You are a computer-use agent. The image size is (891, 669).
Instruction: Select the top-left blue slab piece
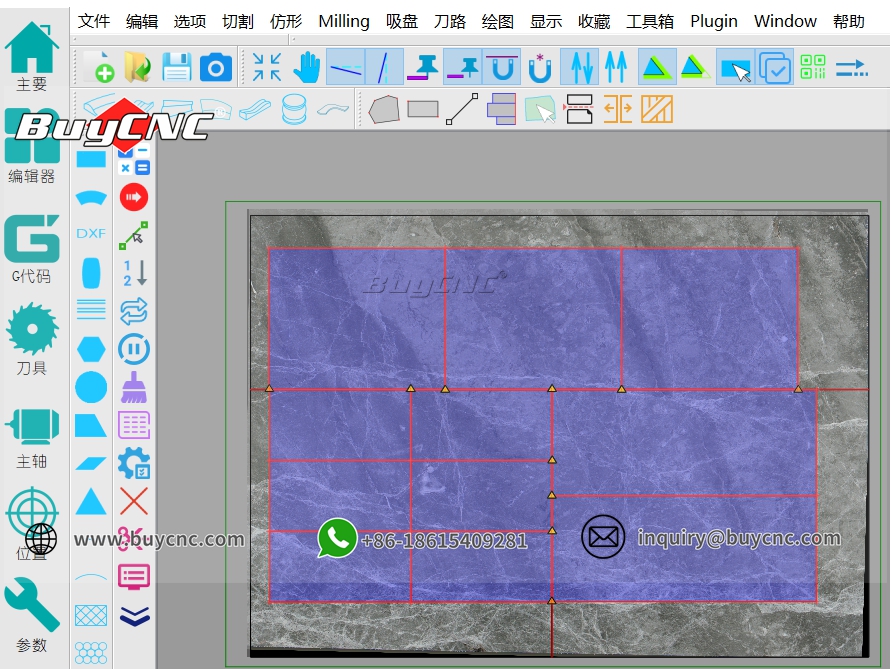click(356, 318)
